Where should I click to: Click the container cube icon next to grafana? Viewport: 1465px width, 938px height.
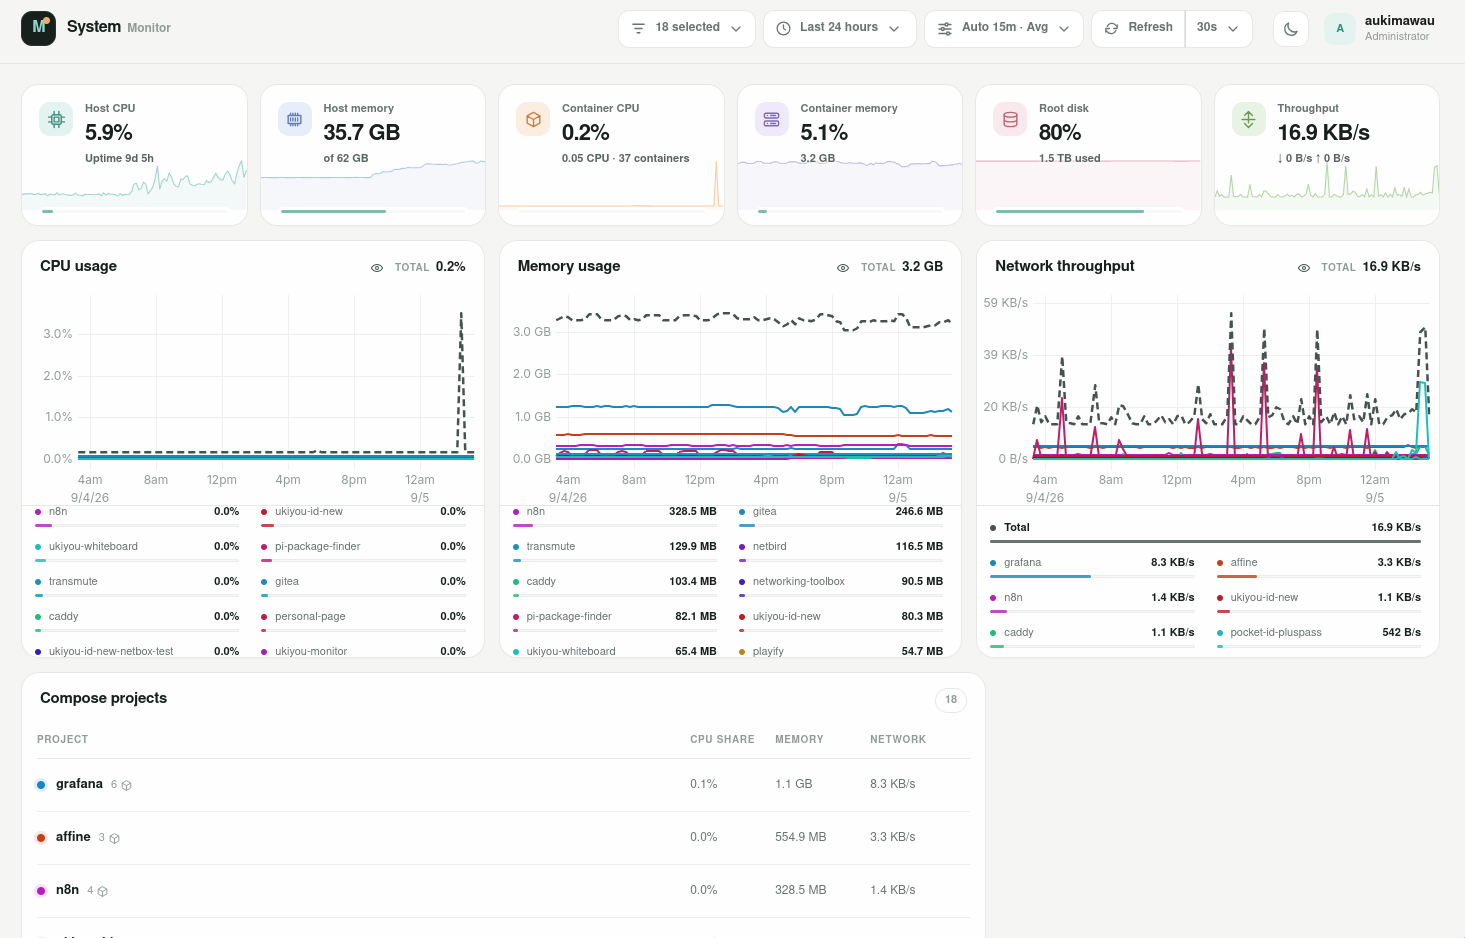tap(127, 785)
